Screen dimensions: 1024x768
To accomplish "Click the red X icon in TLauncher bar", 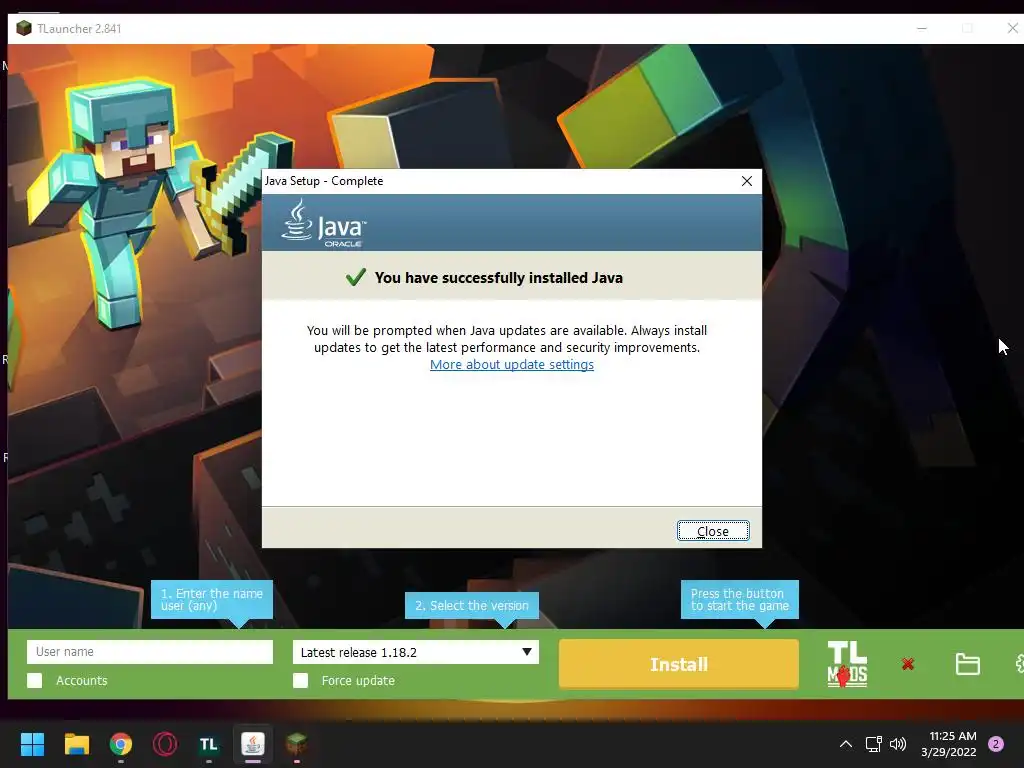I will (x=908, y=664).
